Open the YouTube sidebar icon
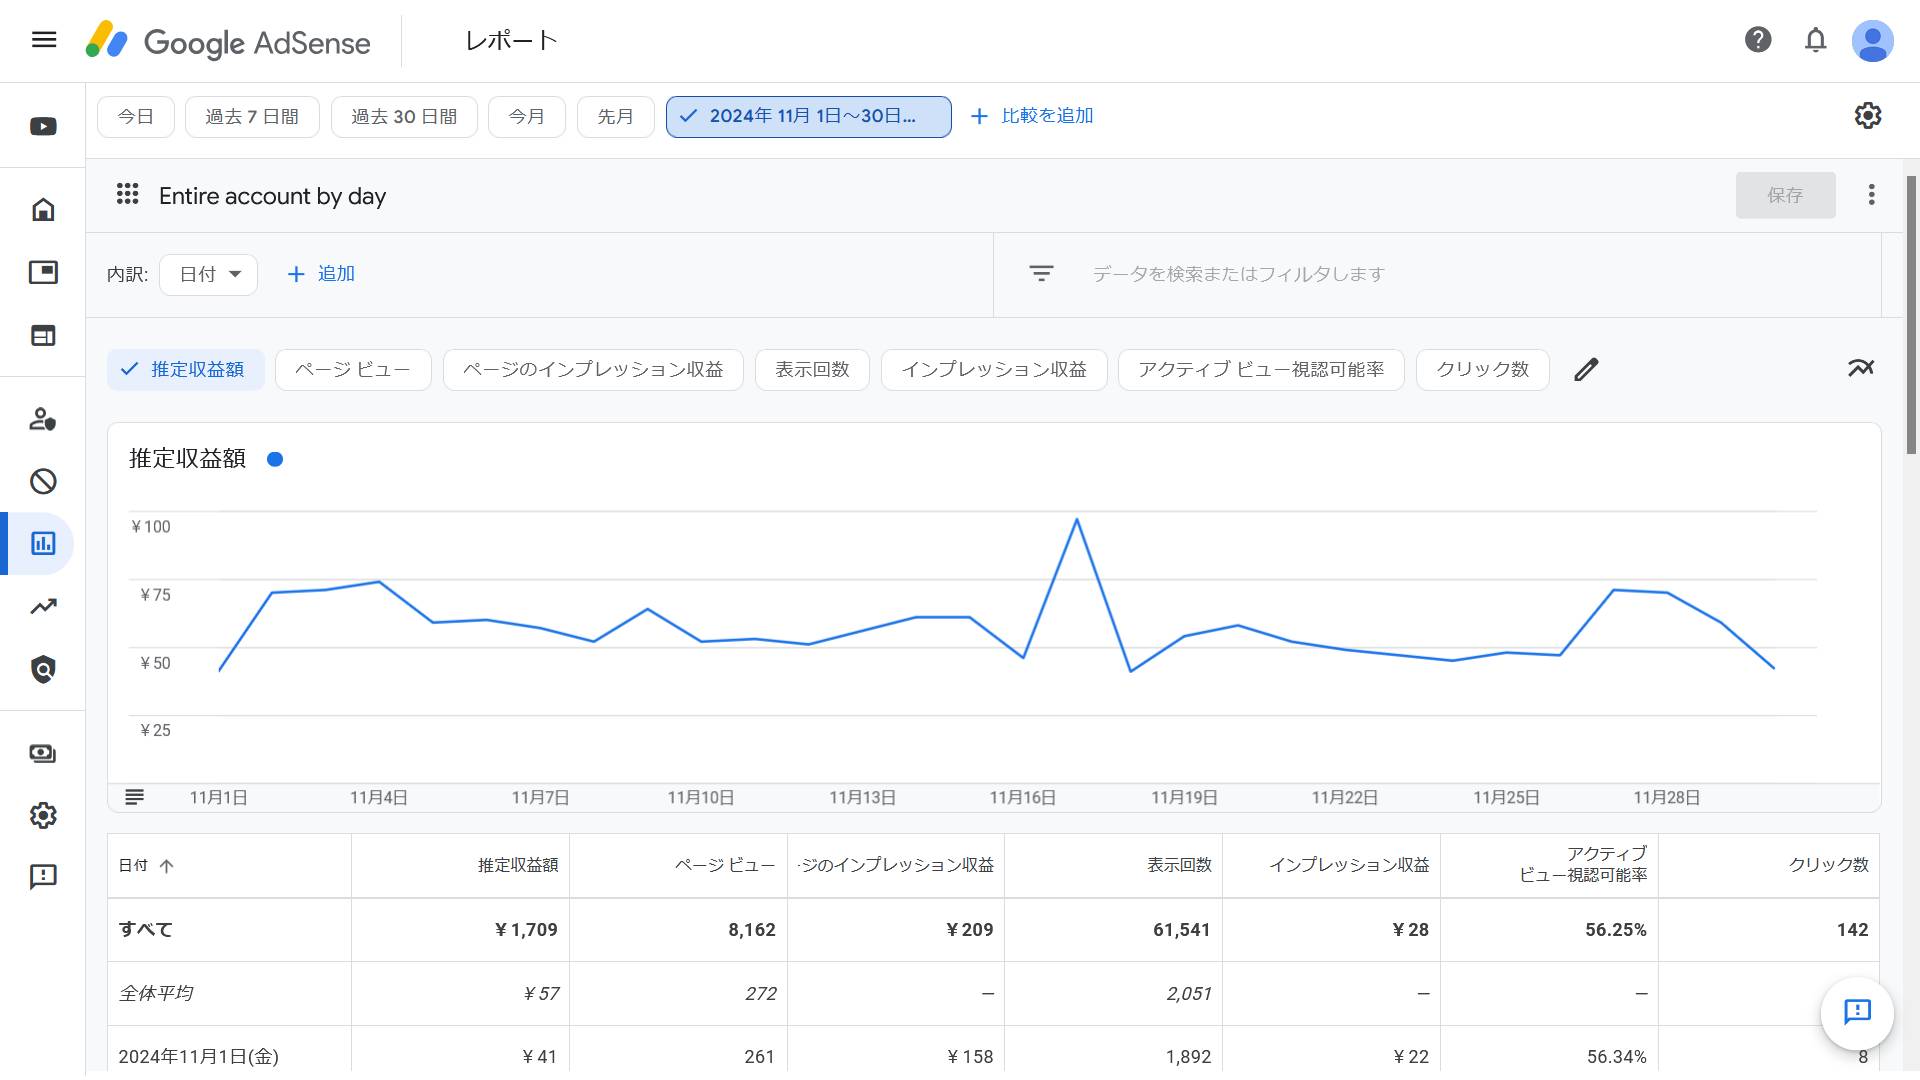1920x1080 pixels. (x=43, y=127)
